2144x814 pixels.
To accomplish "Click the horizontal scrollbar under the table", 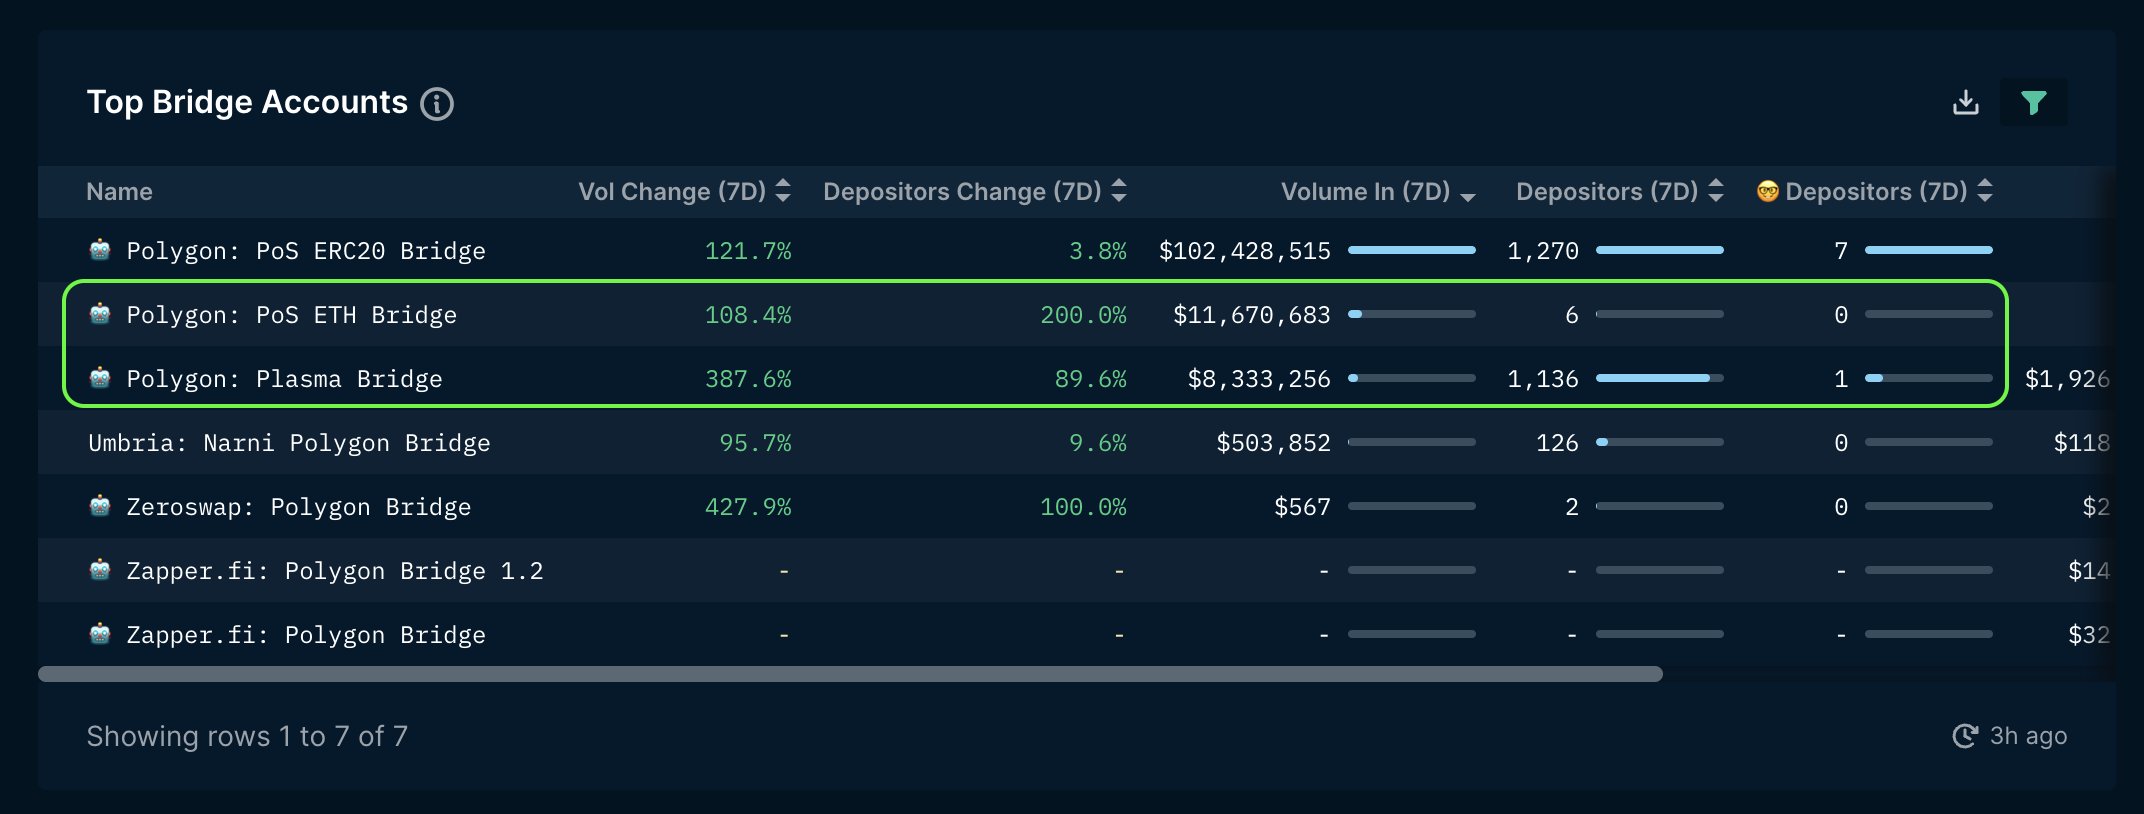I will [x=850, y=674].
